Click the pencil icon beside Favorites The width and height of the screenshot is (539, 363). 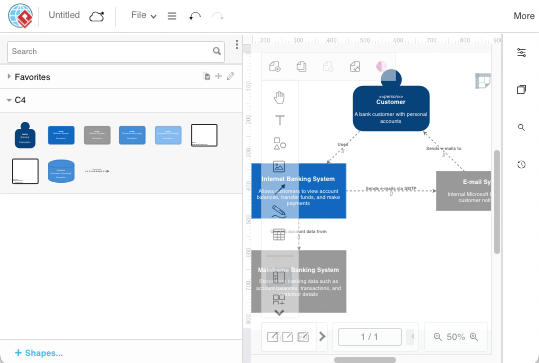pyautogui.click(x=230, y=76)
